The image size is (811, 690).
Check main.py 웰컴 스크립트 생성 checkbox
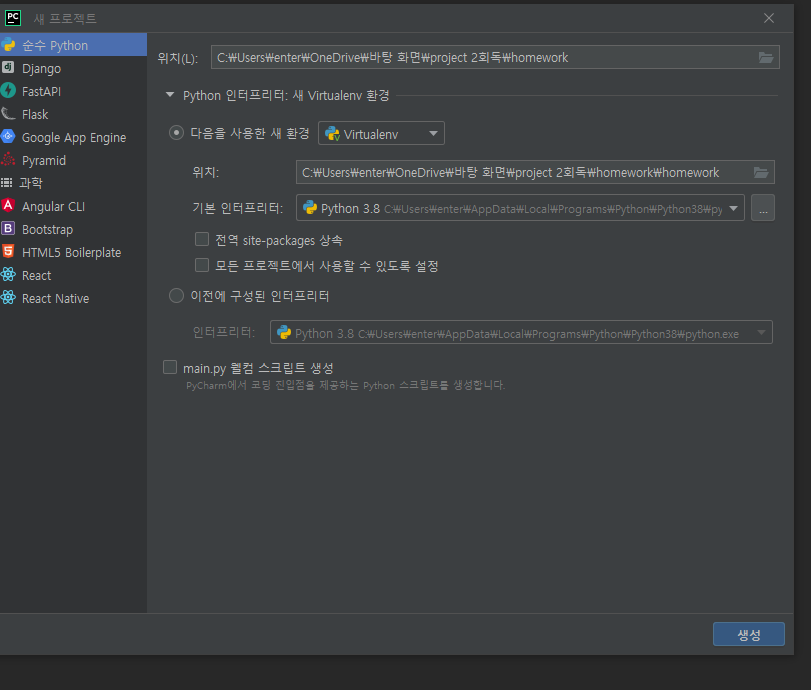coord(170,367)
